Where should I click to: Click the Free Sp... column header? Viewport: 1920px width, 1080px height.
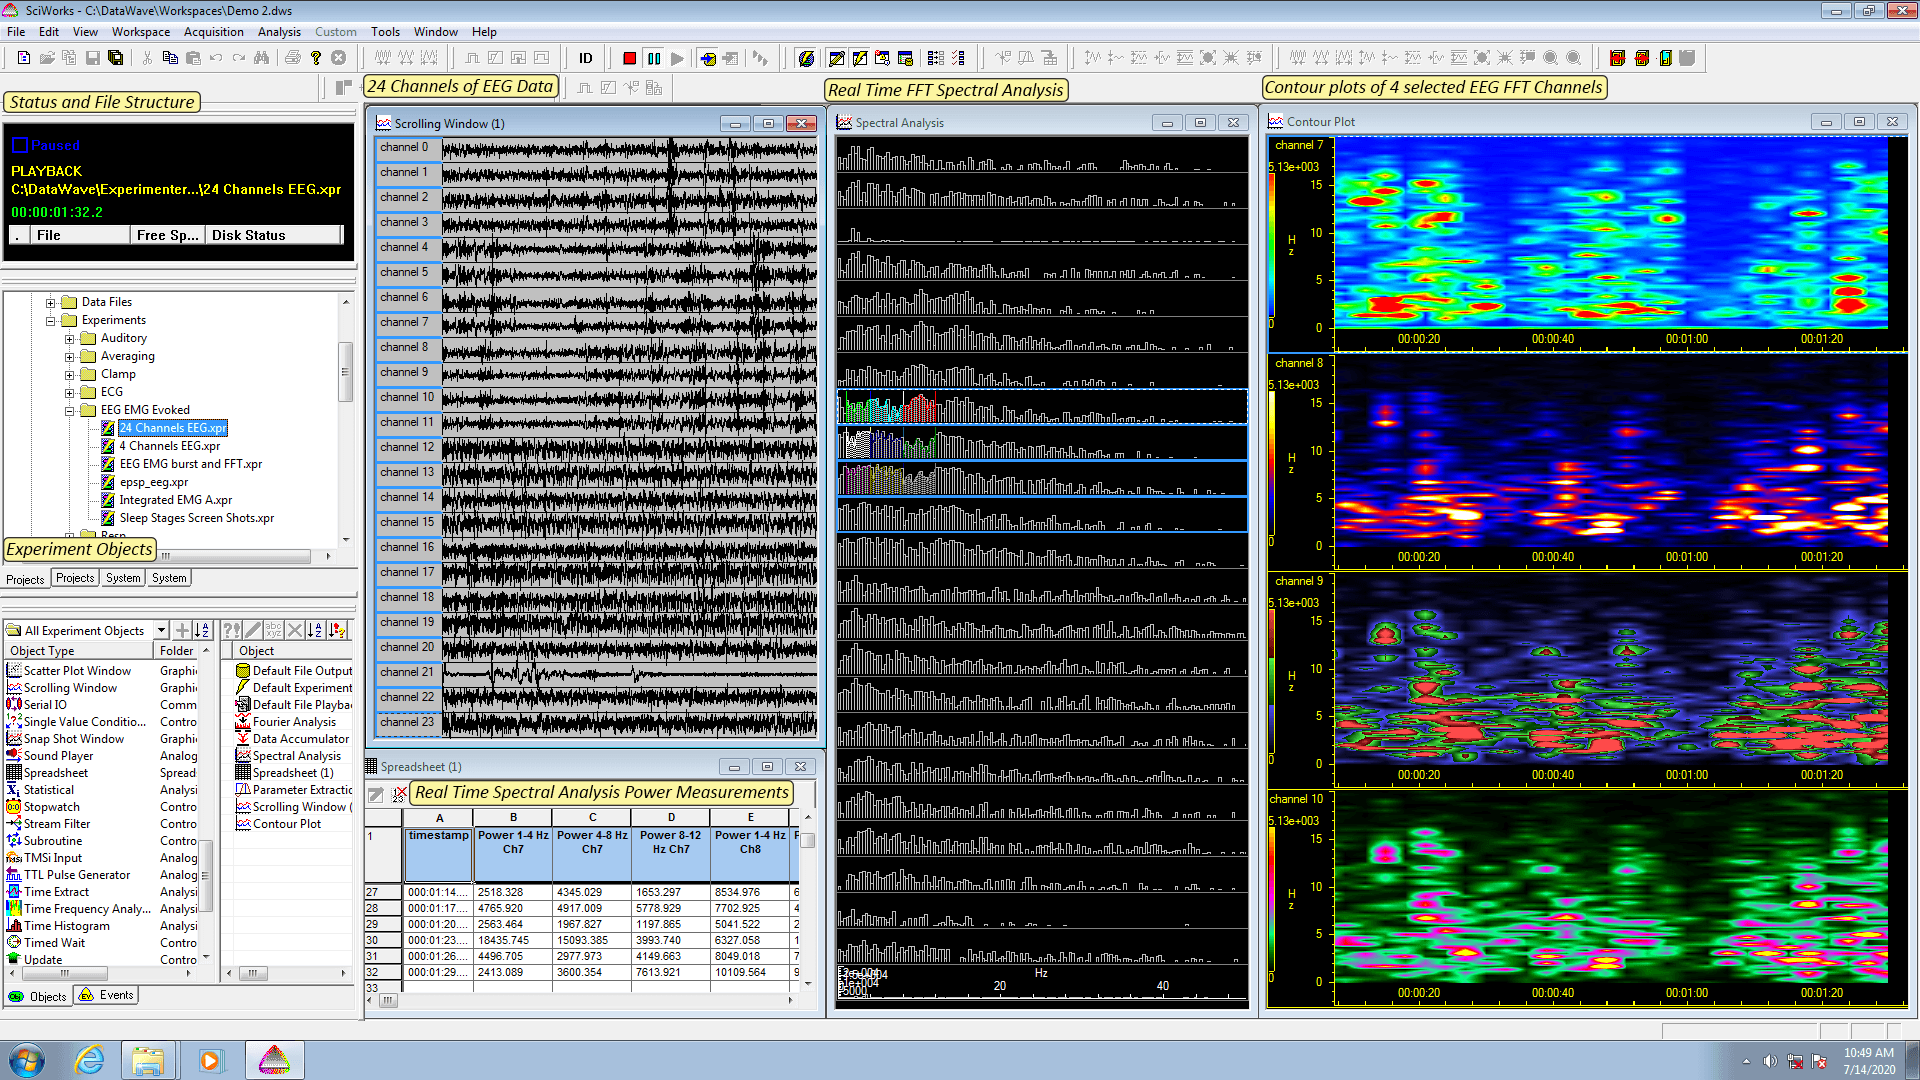167,235
